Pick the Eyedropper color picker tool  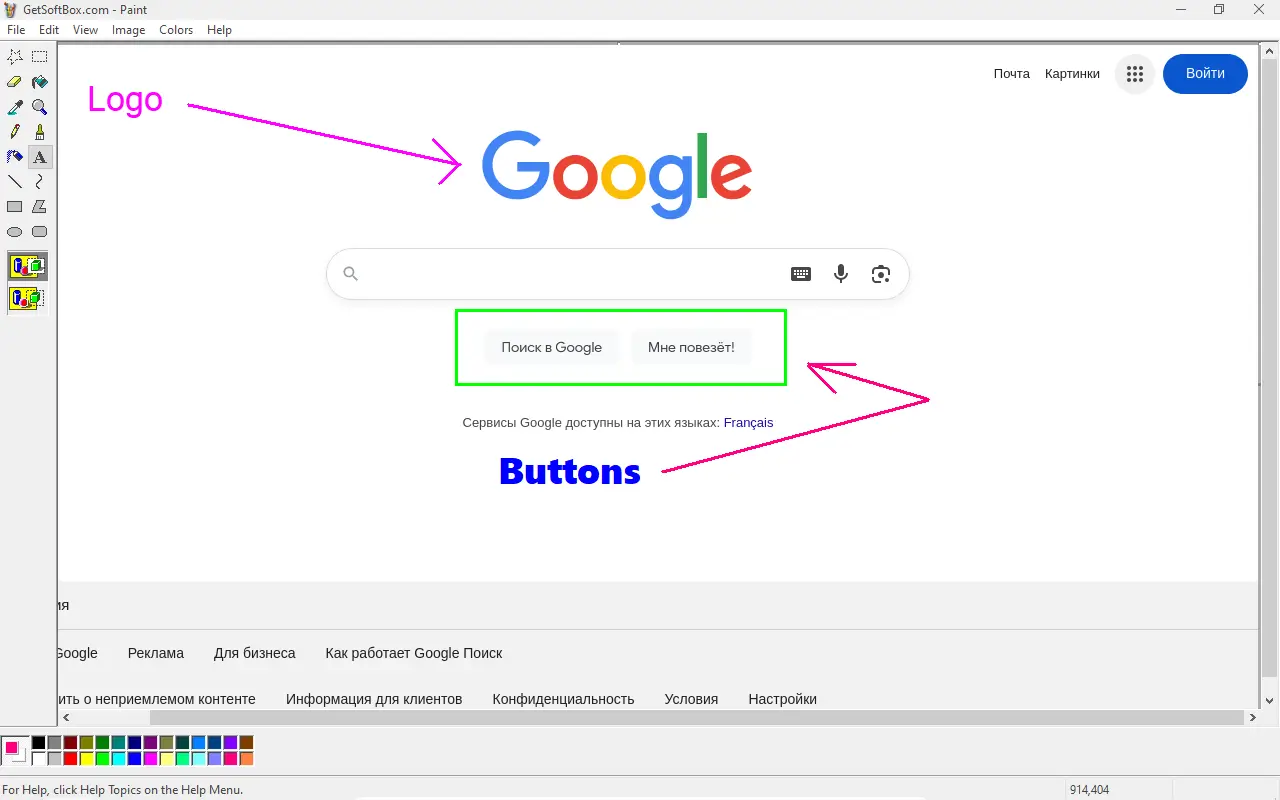(x=15, y=107)
